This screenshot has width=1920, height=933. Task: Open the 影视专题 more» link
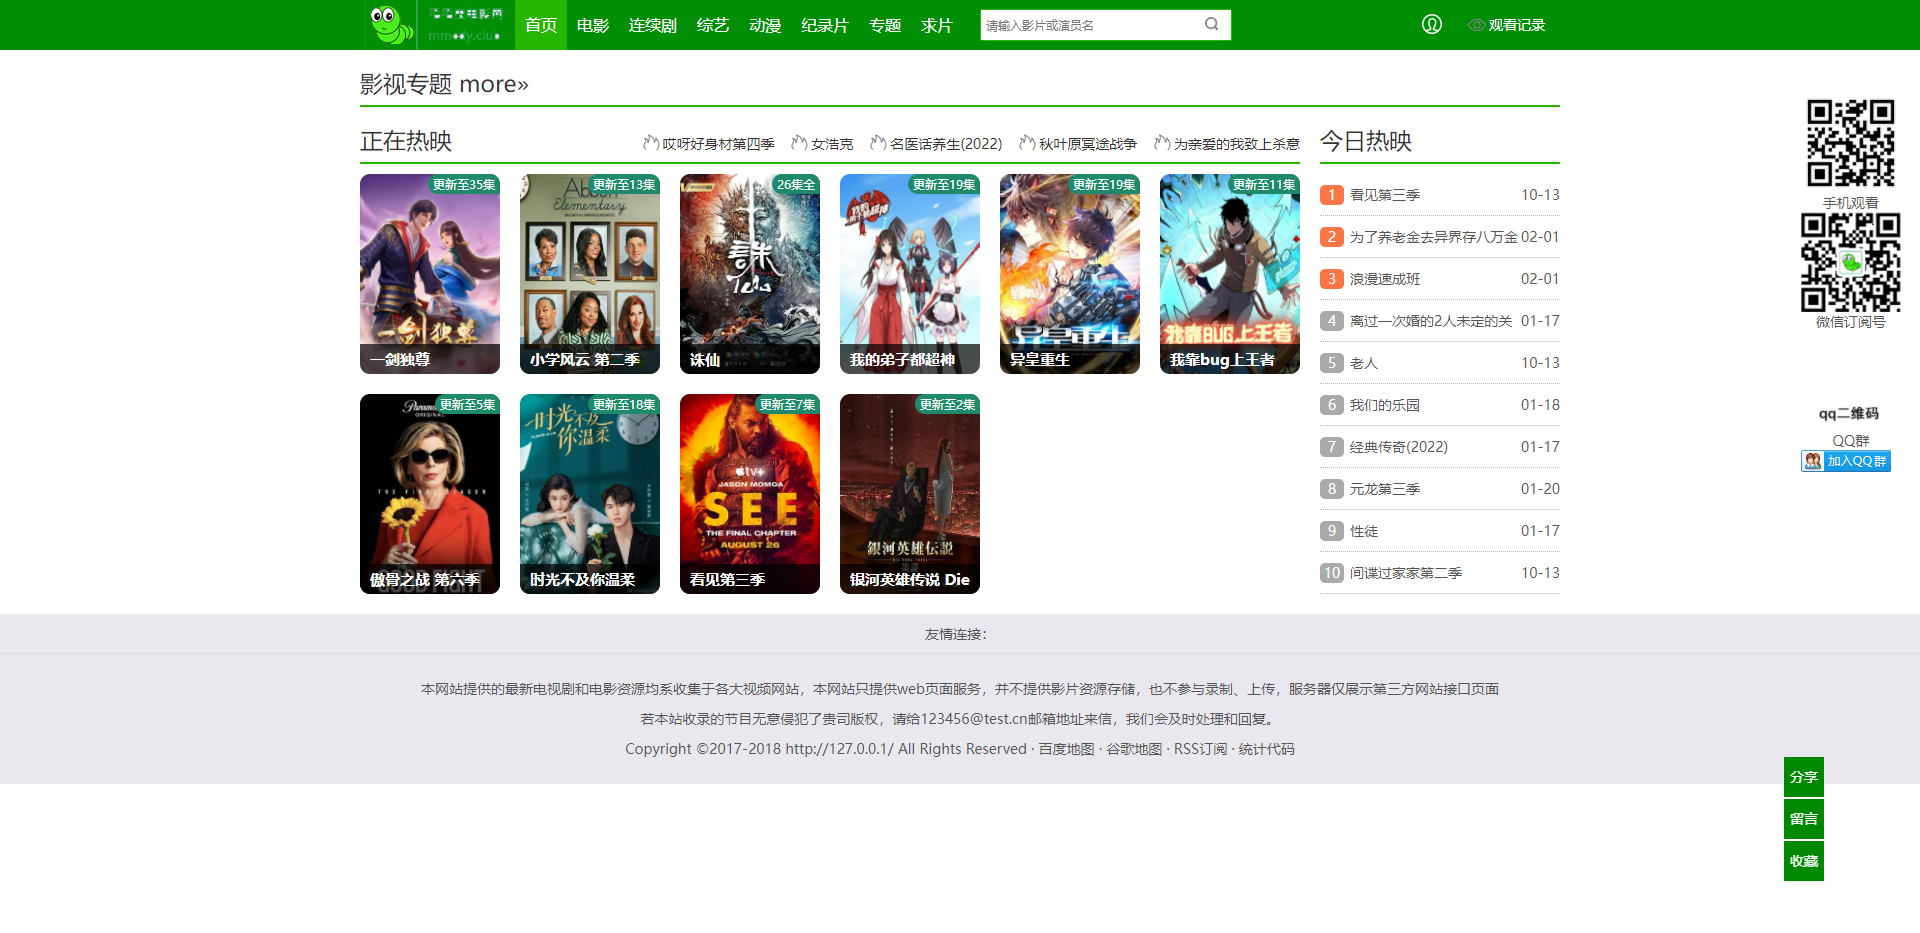point(444,84)
